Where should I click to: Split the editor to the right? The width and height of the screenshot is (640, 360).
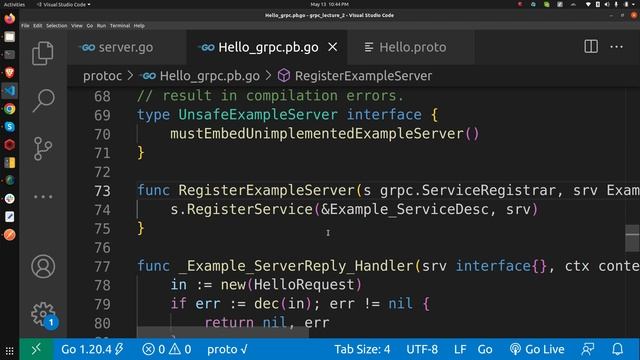tap(591, 47)
